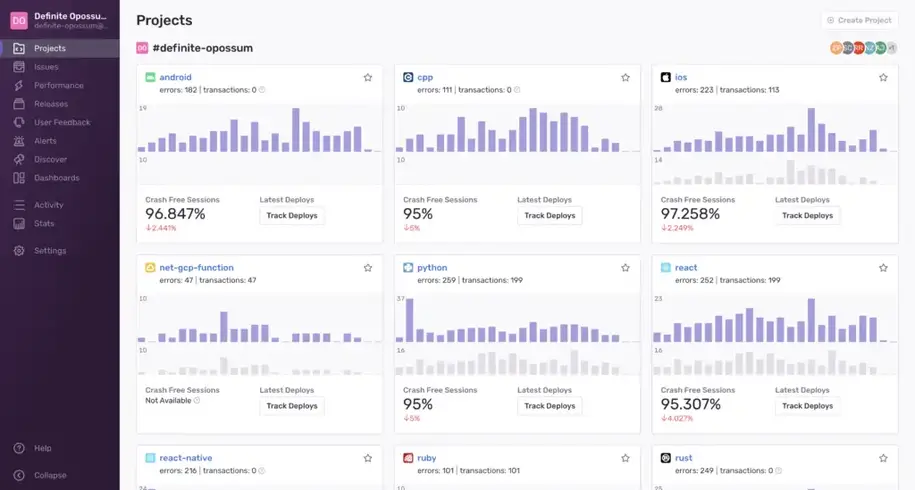Open the Performance section

tap(60, 85)
